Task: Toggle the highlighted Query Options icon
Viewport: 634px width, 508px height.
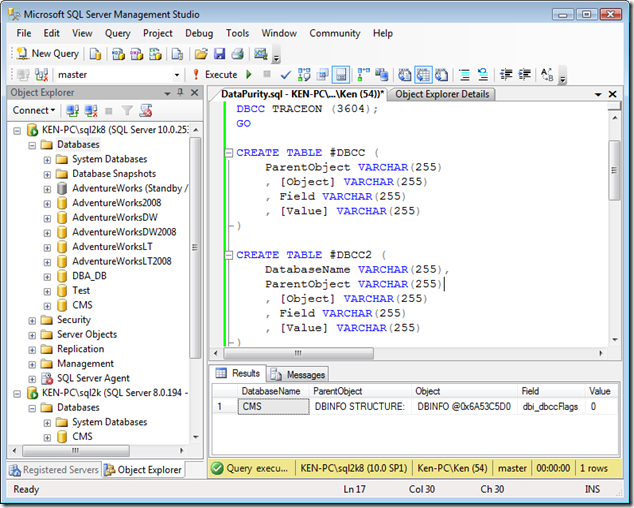Action: [x=341, y=74]
